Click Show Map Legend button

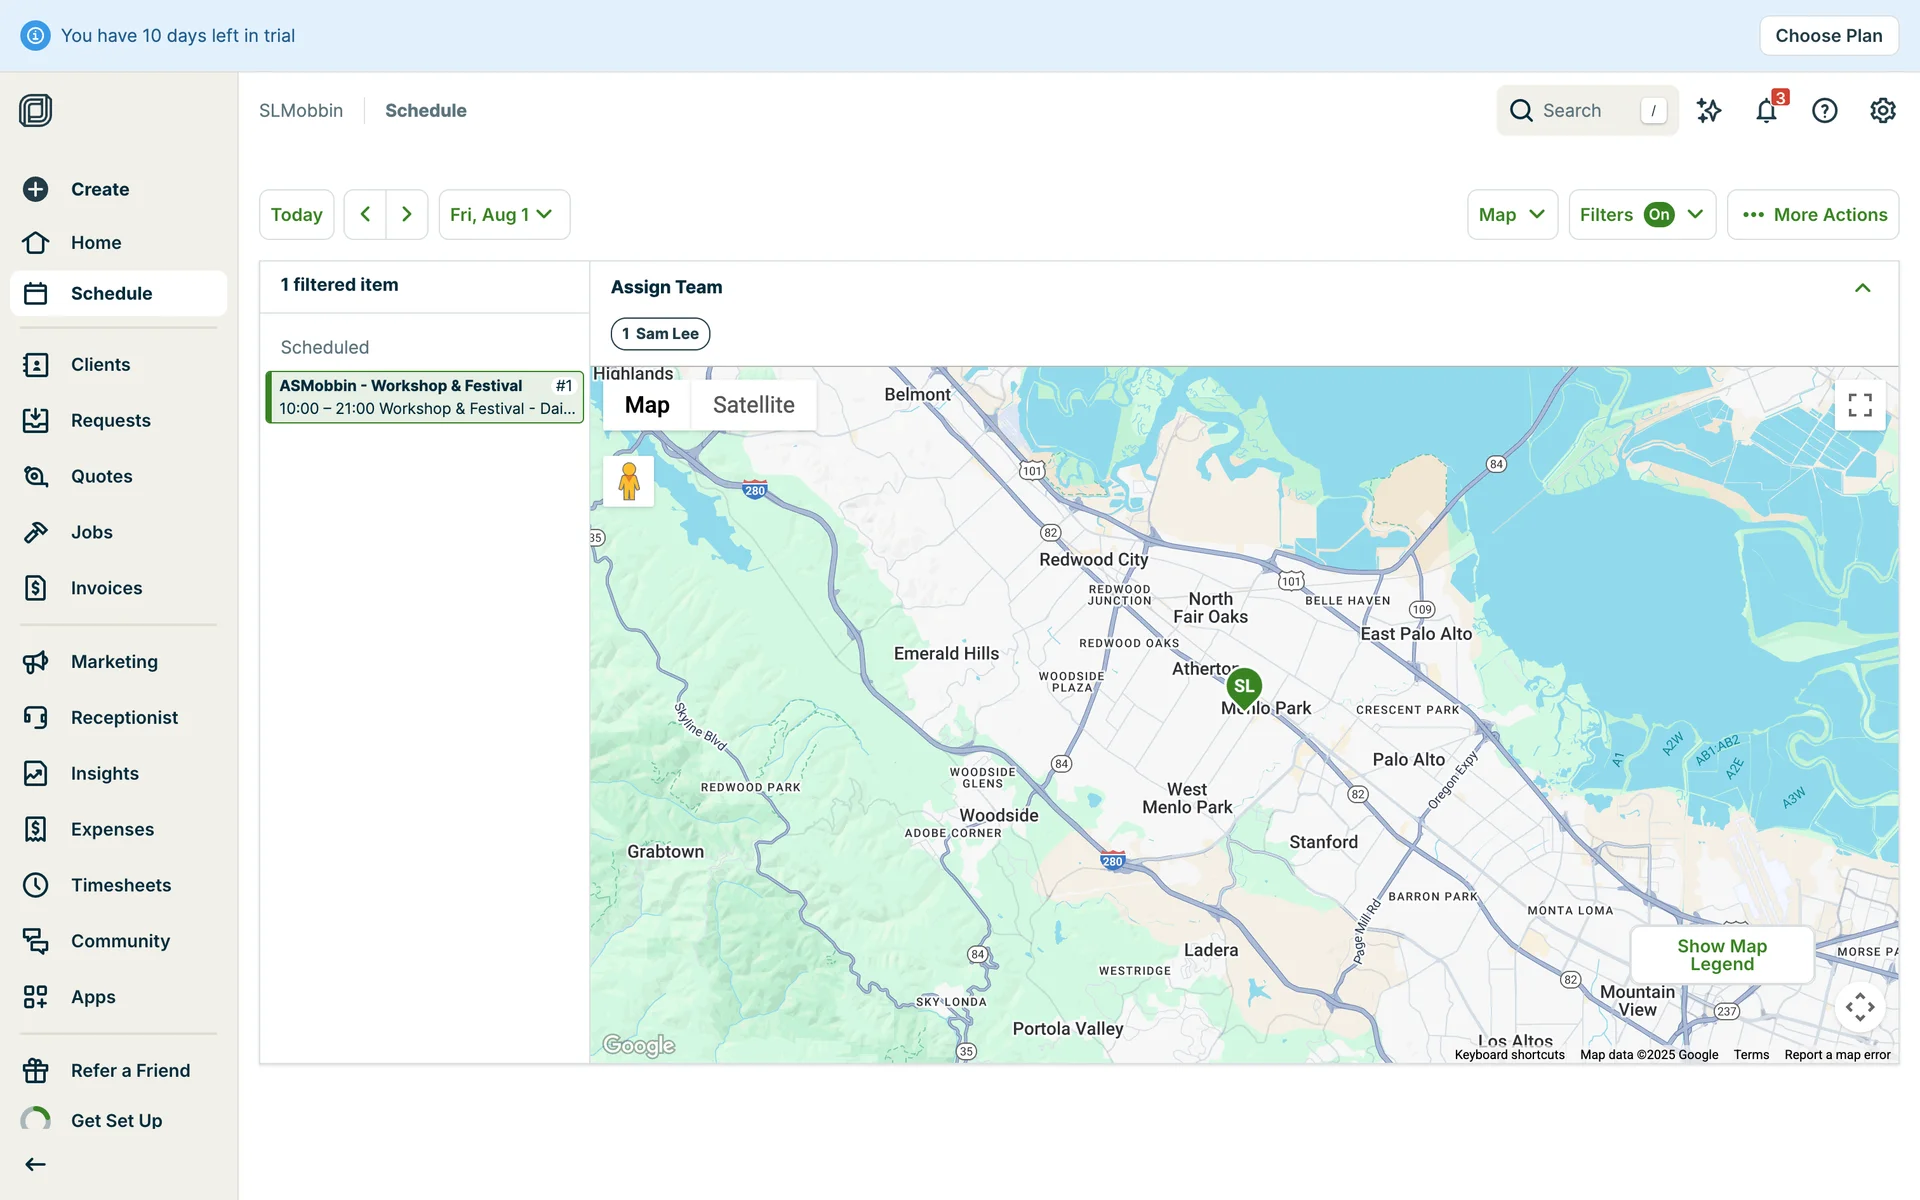pos(1721,955)
